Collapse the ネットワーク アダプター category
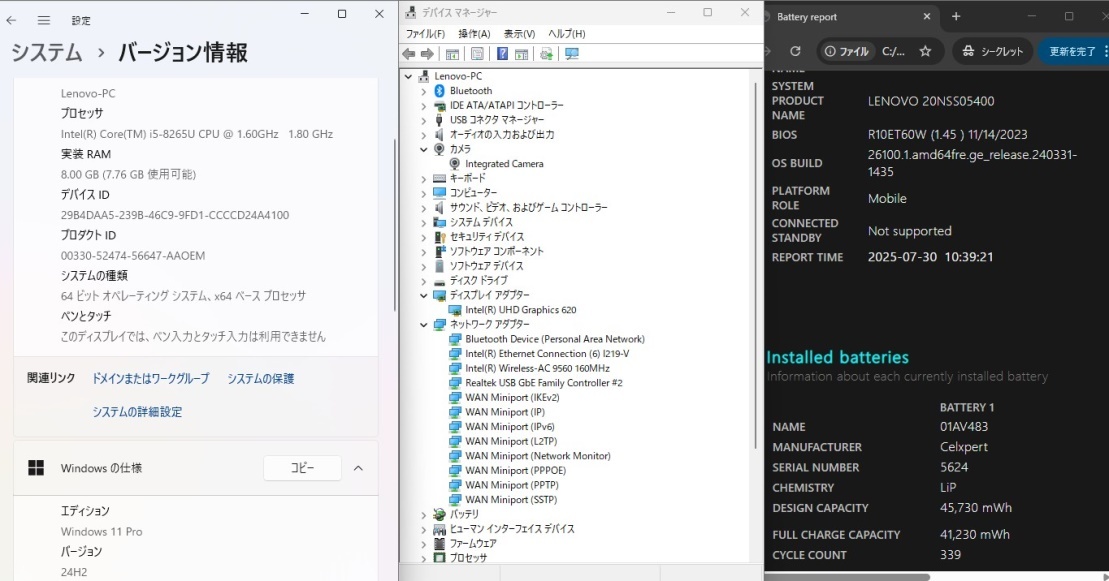 point(423,325)
